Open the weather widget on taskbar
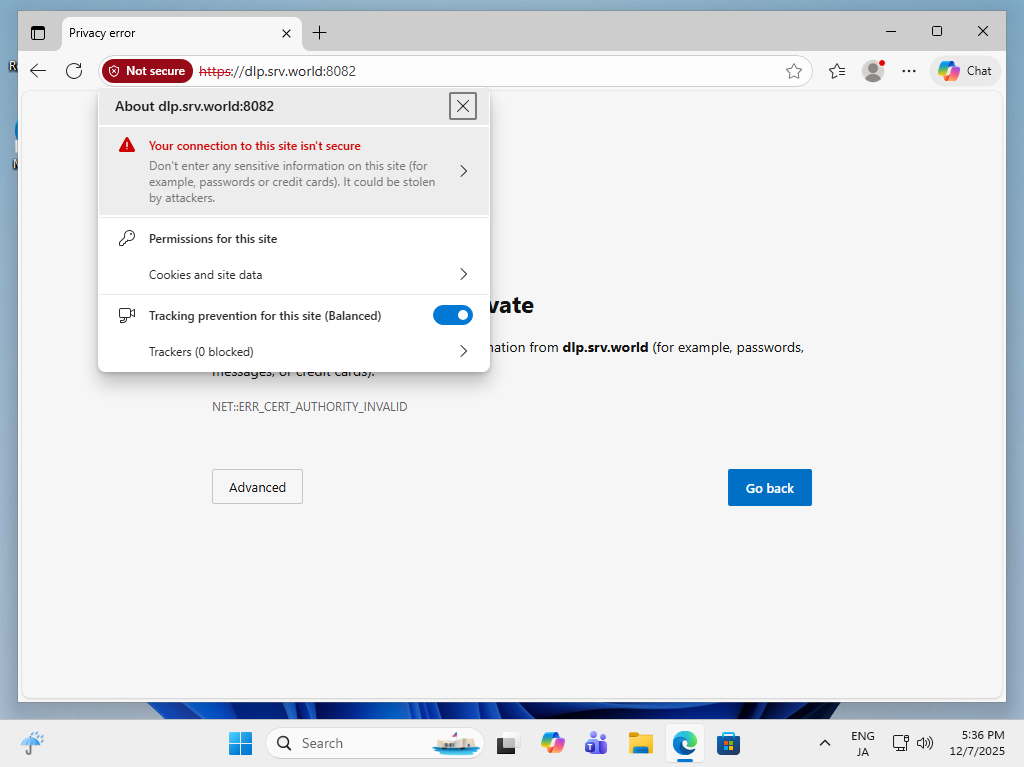Screen dimensions: 1024x767 [x=33, y=743]
